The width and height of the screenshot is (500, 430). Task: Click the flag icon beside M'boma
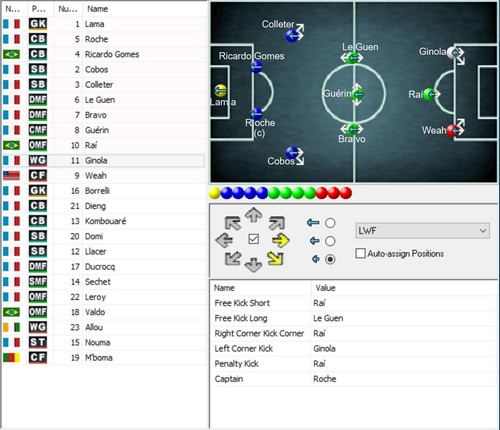pyautogui.click(x=12, y=358)
